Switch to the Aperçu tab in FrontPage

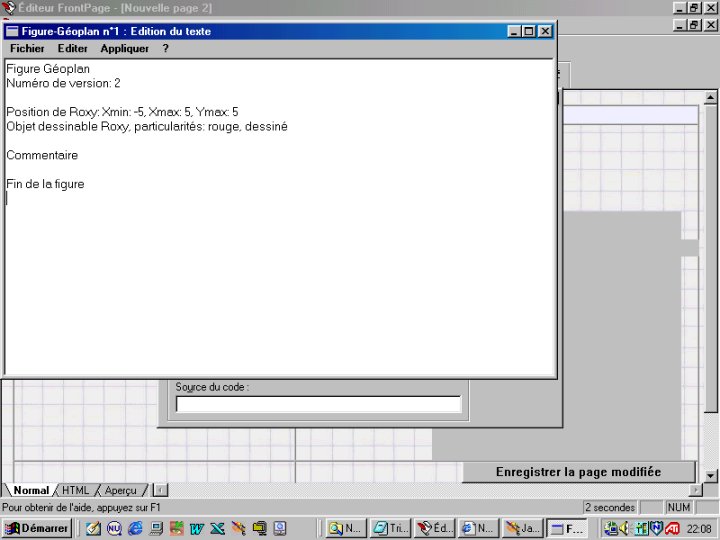pyautogui.click(x=120, y=490)
